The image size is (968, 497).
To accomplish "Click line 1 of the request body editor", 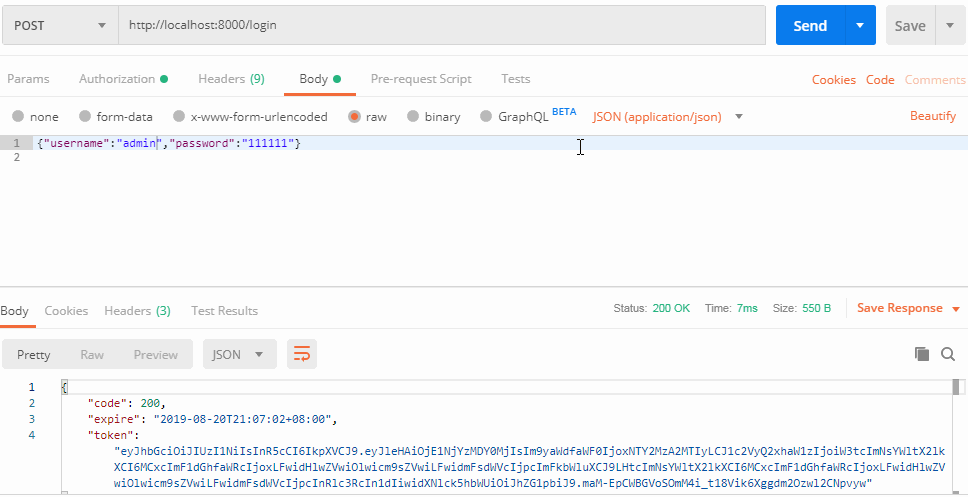I will click(x=500, y=143).
